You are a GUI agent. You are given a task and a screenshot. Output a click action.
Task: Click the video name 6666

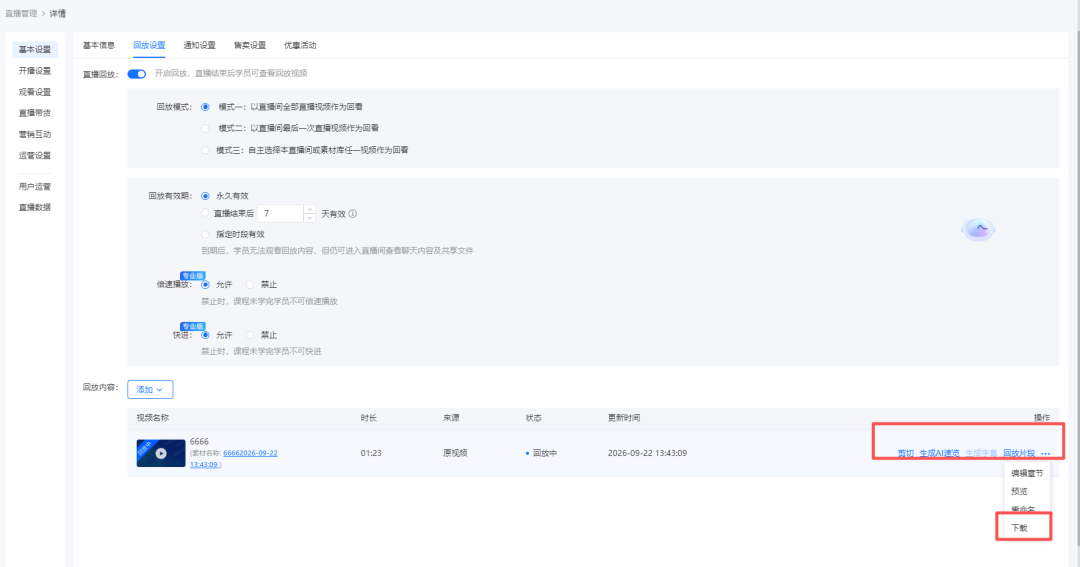[199, 442]
